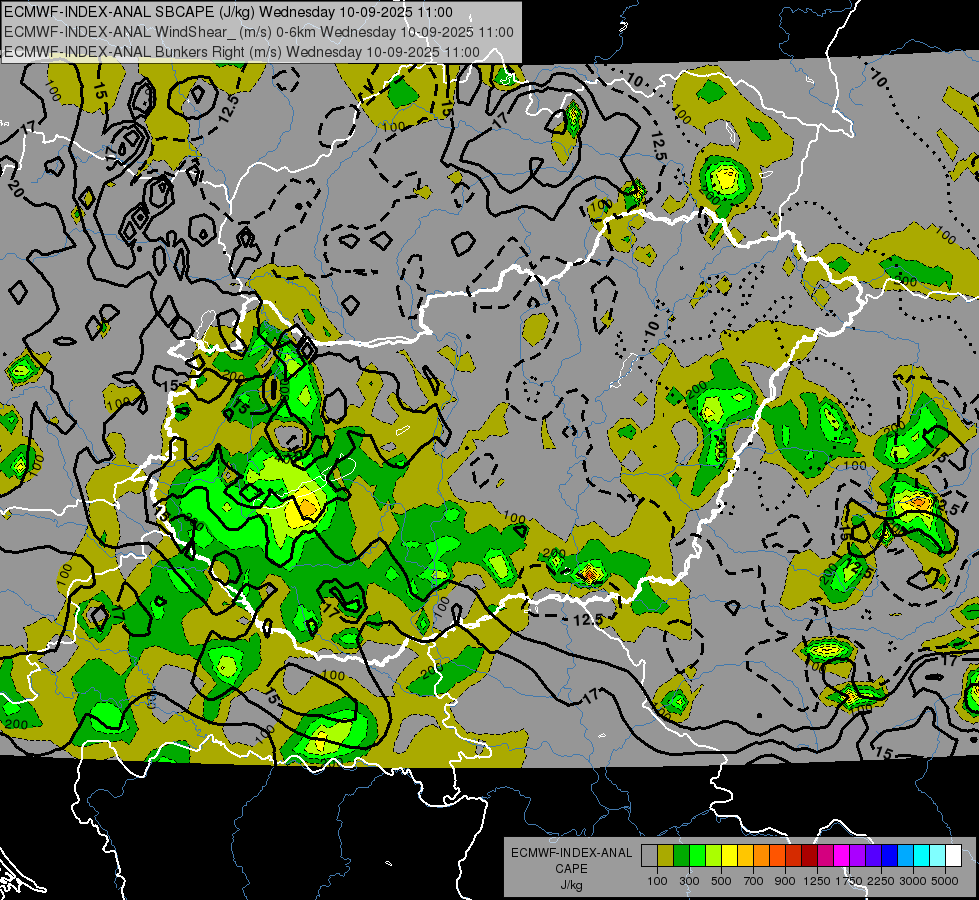Choose the orange swatch right of 700
This screenshot has width=979, height=900.
click(x=762, y=856)
